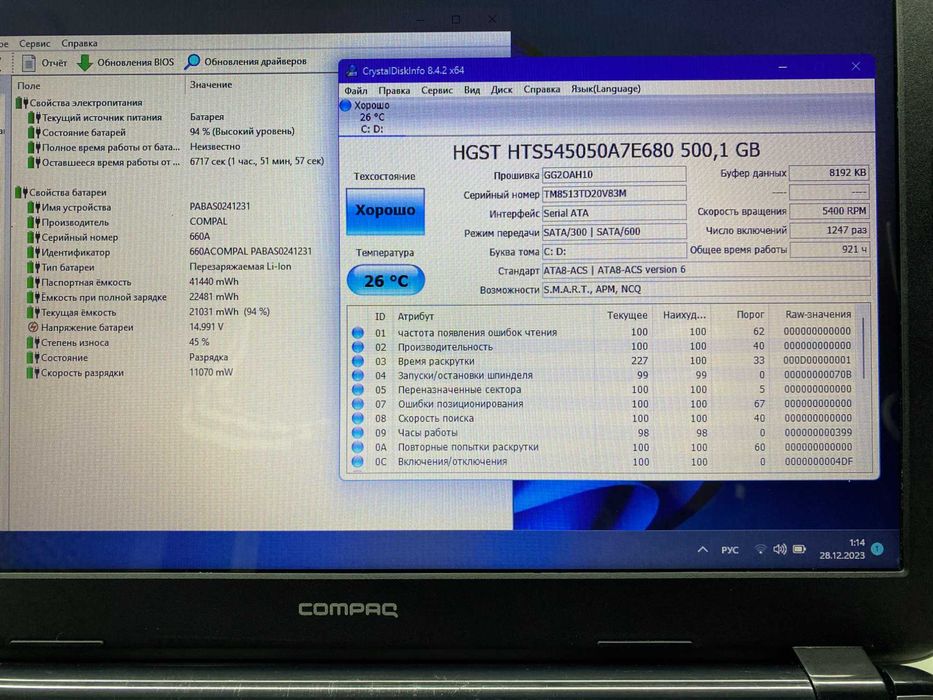Click the Обновления драйверов magnifier icon

tap(192, 61)
